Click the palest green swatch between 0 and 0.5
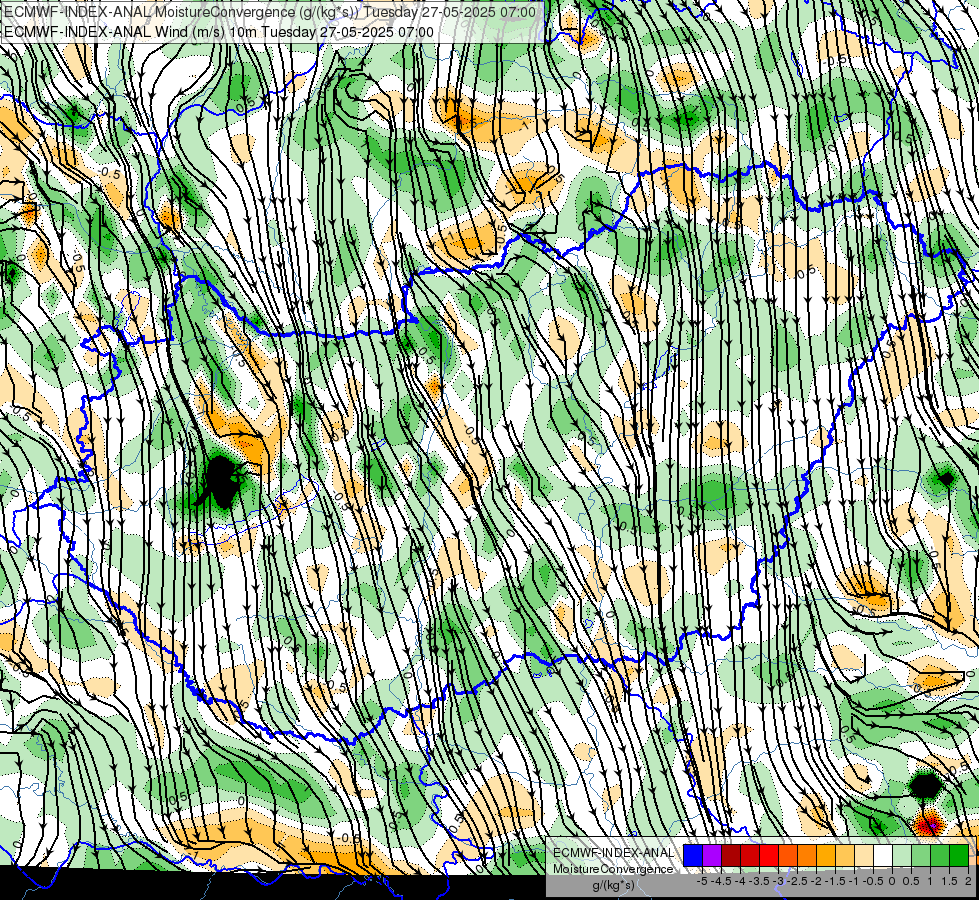The height and width of the screenshot is (900, 979). pyautogui.click(x=902, y=856)
